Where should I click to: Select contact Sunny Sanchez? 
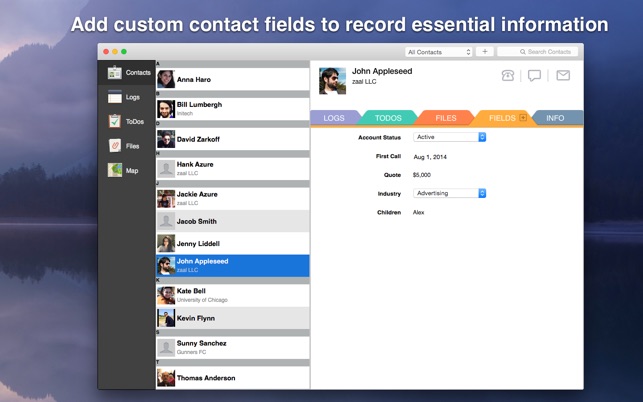pos(233,348)
